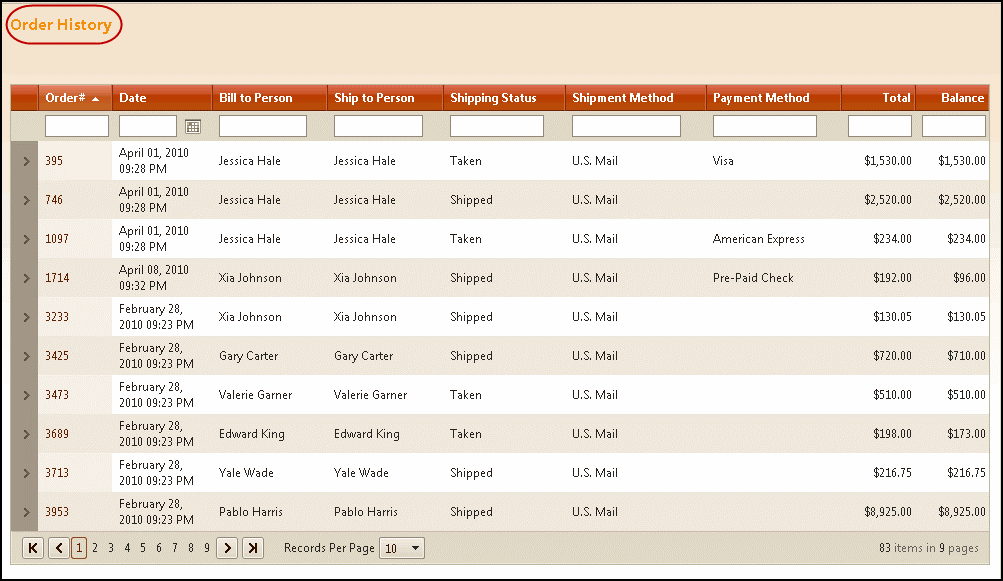This screenshot has width=1003, height=581.
Task: Focus the Balance filter box
Action: pyautogui.click(x=954, y=126)
